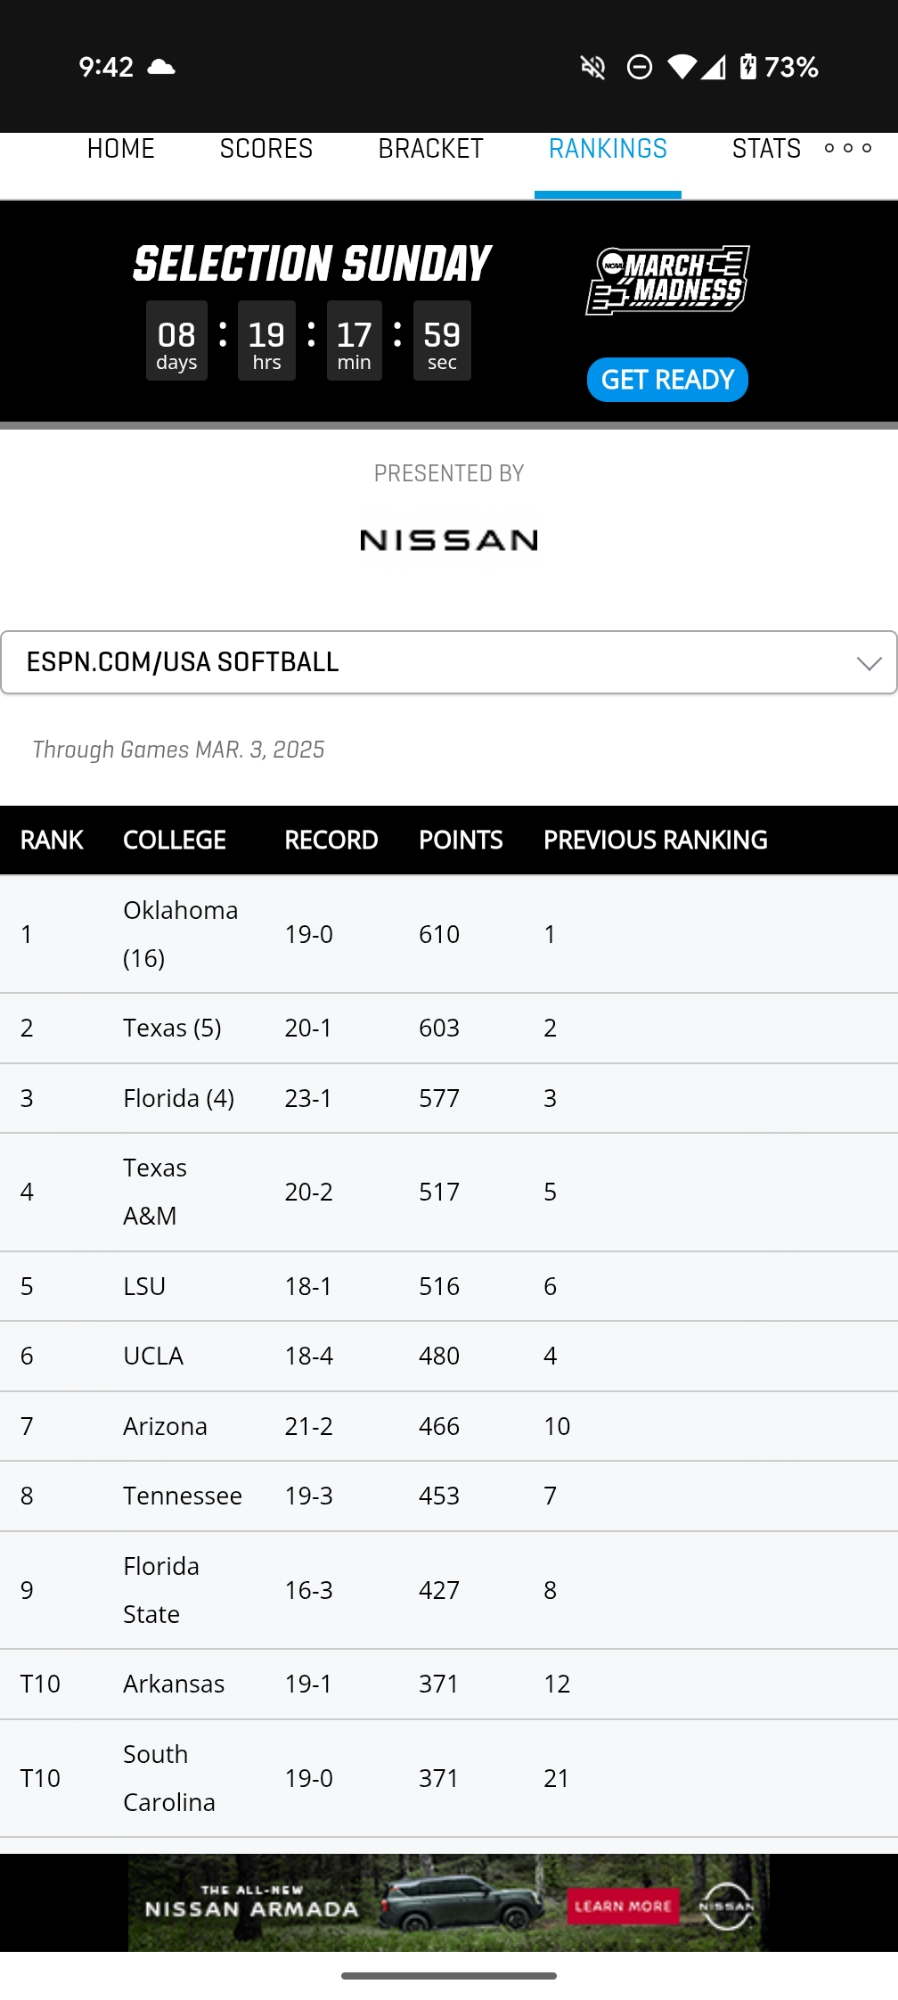898x2000 pixels.
Task: Expand rankings selector with chevron arrow
Action: [869, 663]
